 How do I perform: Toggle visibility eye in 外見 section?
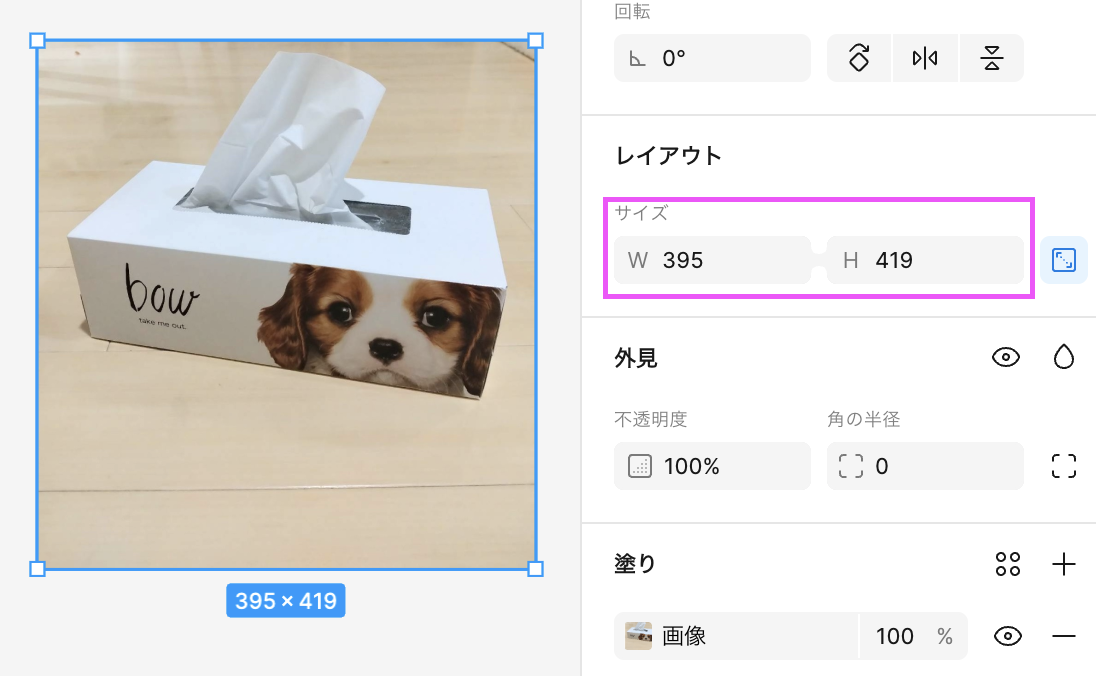1006,357
